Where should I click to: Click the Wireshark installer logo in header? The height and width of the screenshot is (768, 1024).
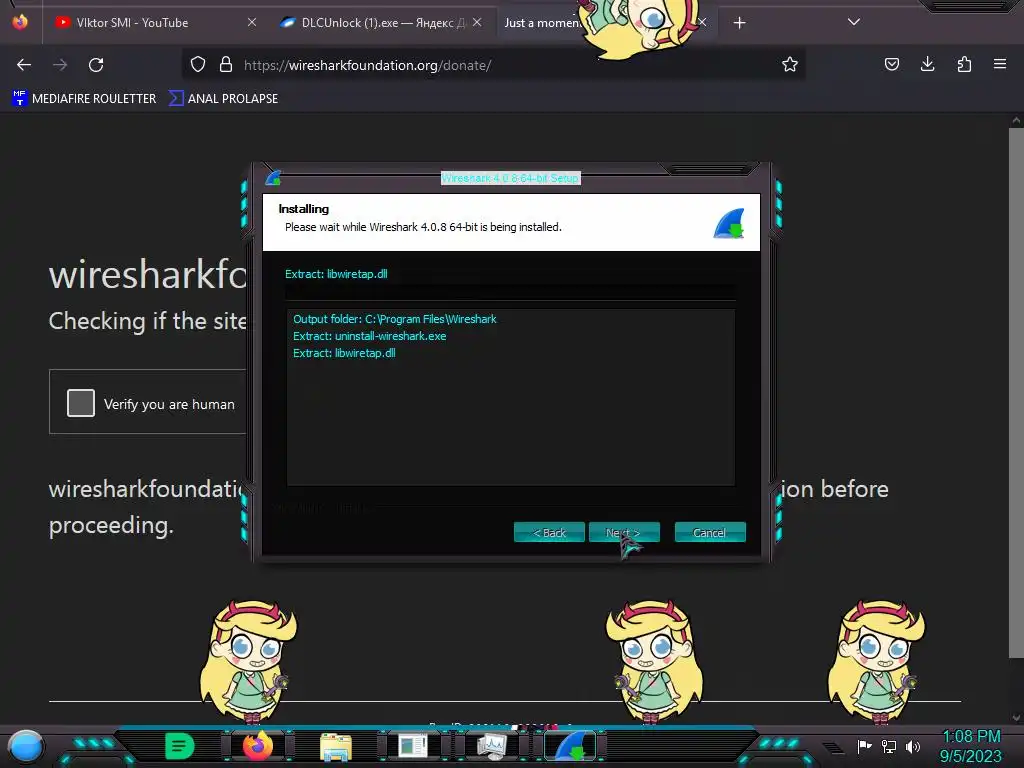729,223
